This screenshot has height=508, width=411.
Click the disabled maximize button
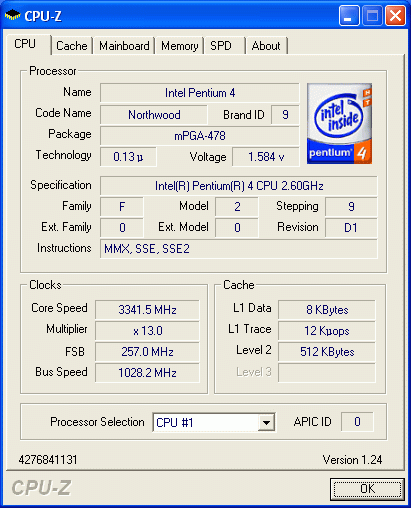pos(372,15)
